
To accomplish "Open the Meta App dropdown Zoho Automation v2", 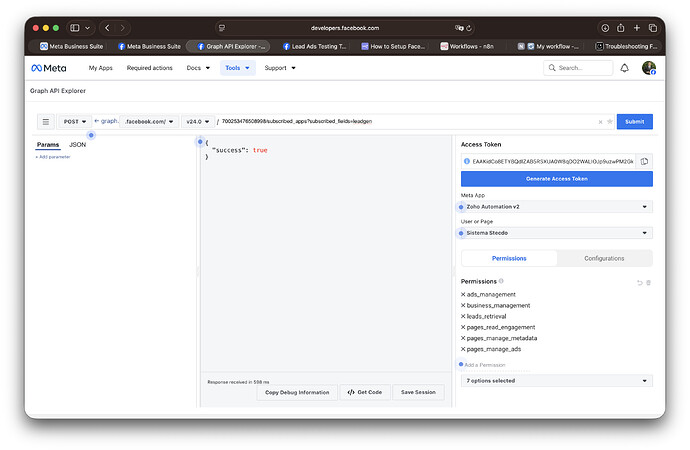I will pyautogui.click(x=556, y=206).
